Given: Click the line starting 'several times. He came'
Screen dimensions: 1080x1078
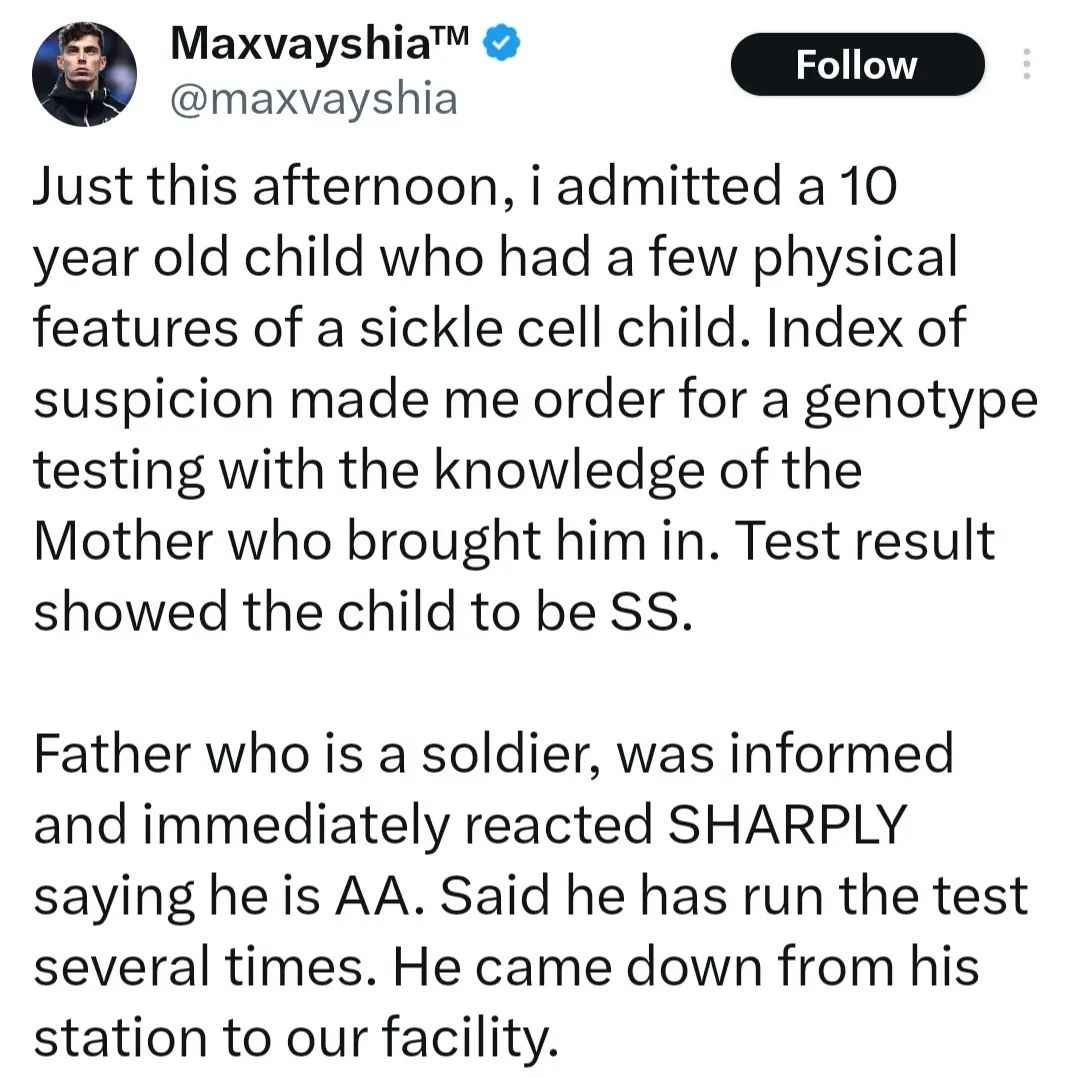Looking at the screenshot, I should click(x=506, y=966).
